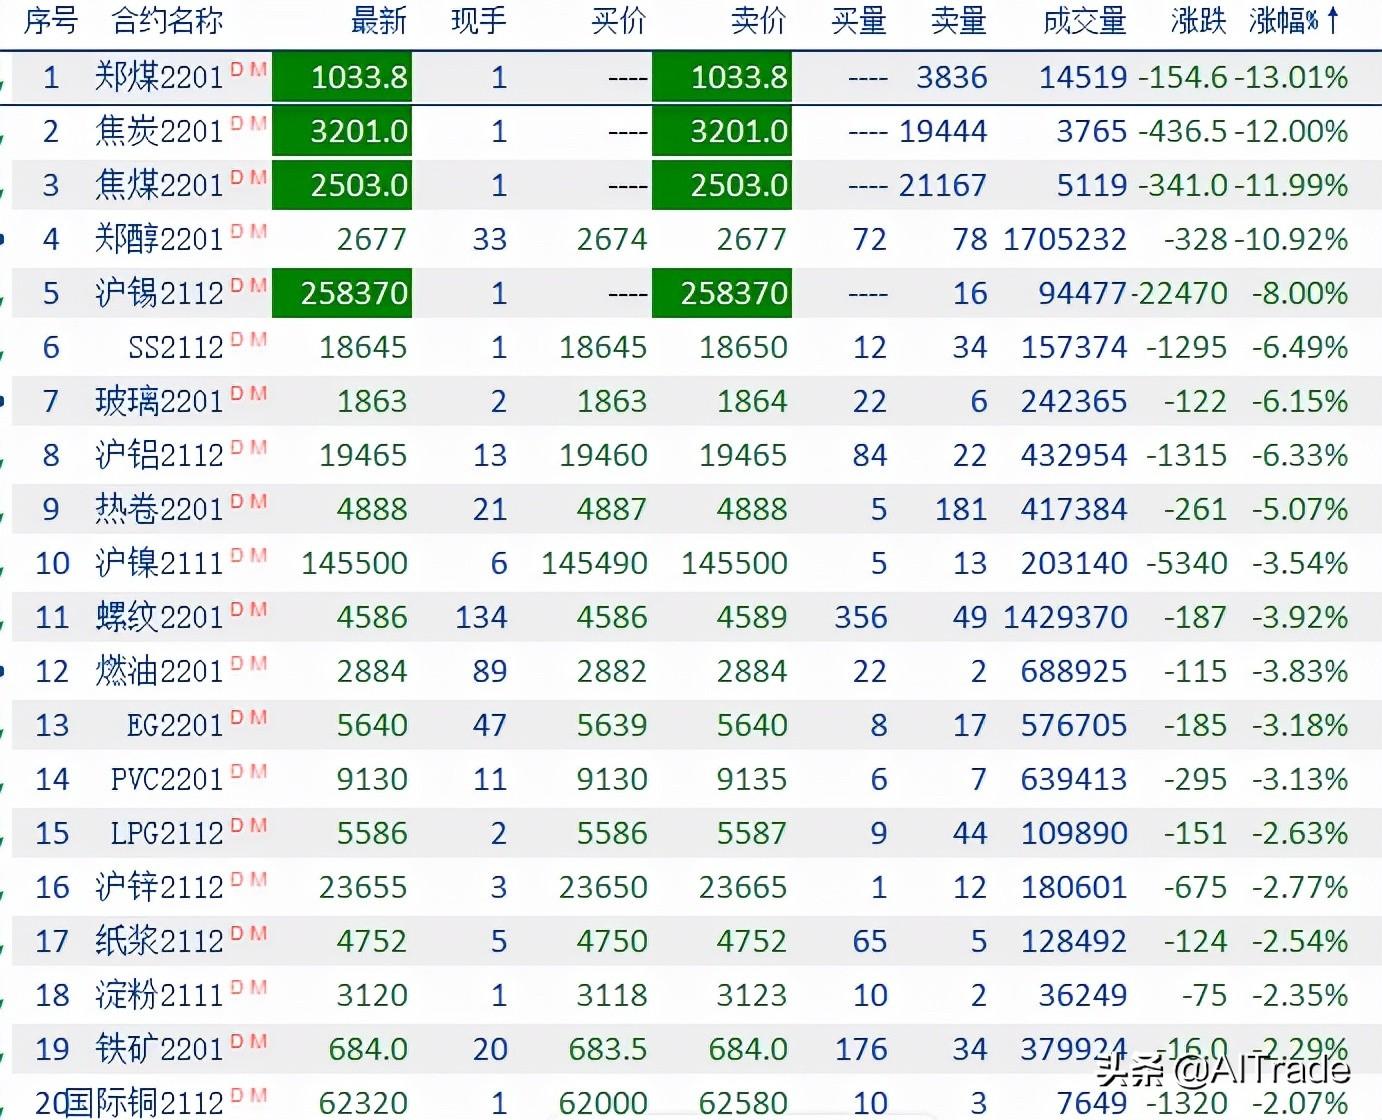Click the 序号 column header
The height and width of the screenshot is (1120, 1382).
[52, 20]
